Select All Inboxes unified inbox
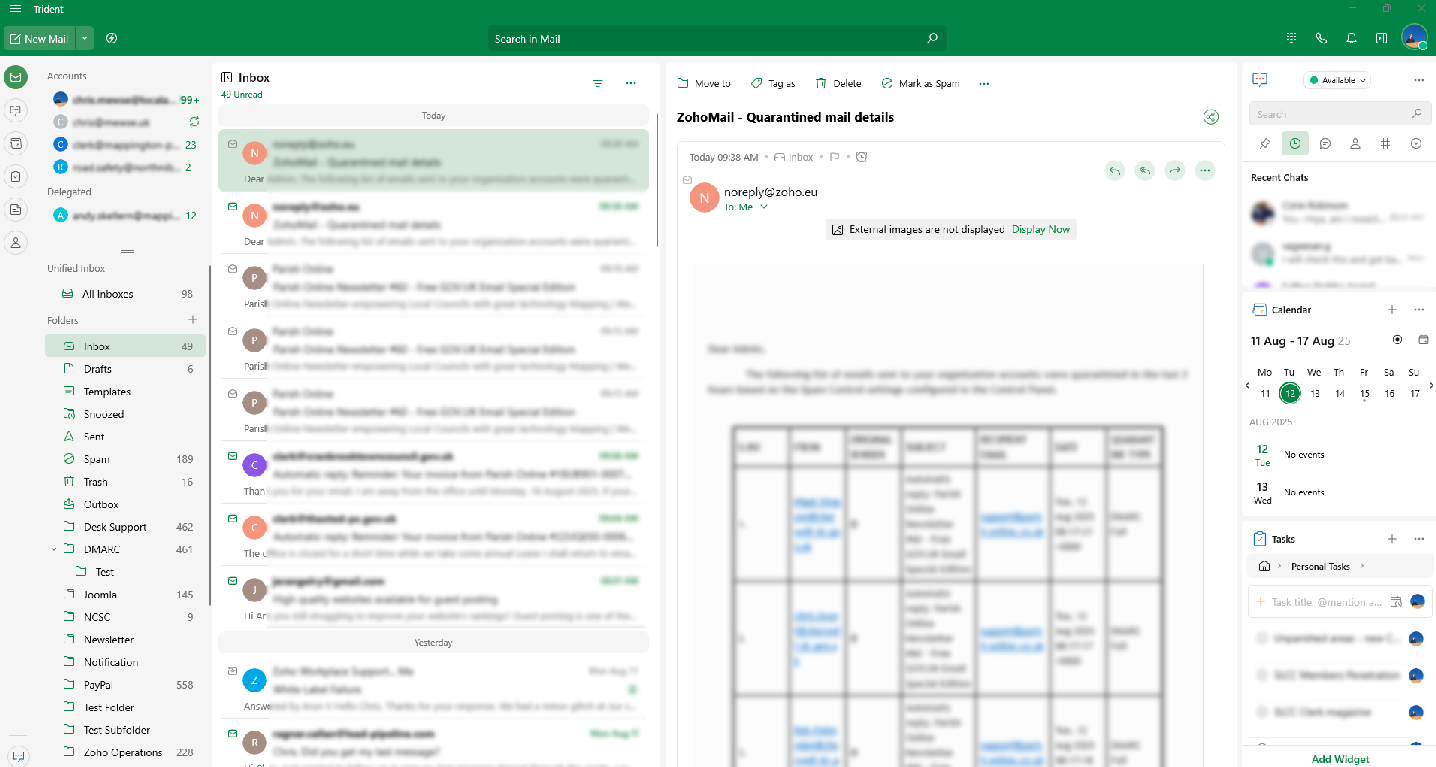This screenshot has height=767, width=1436. 125,294
